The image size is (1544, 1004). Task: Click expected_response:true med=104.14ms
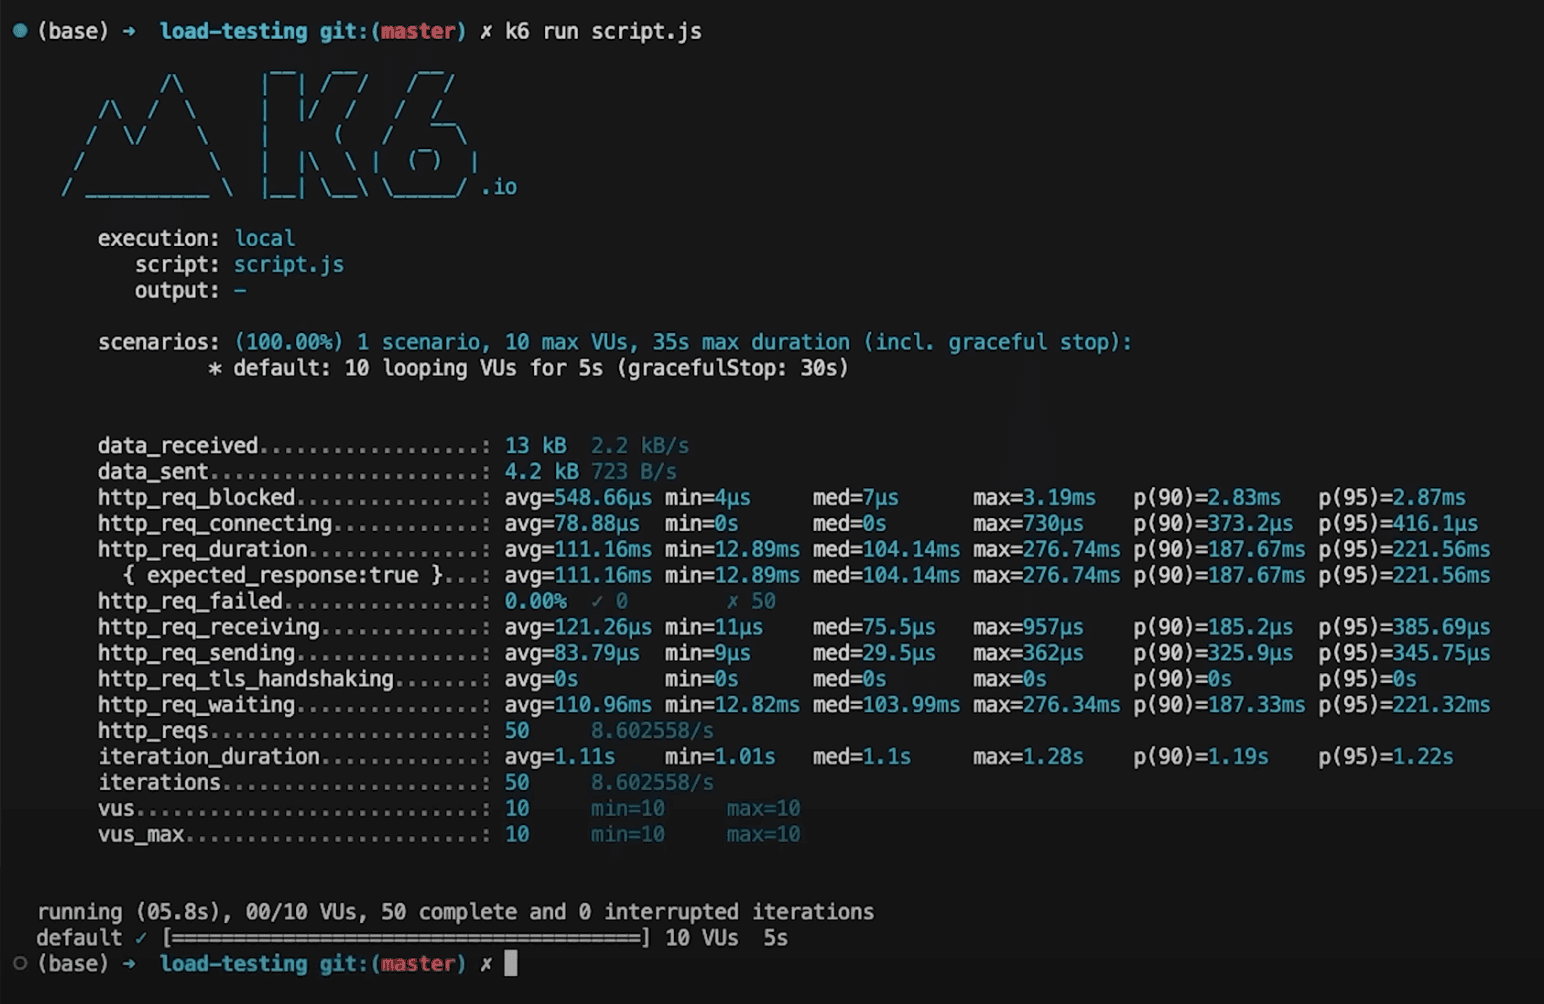886,575
